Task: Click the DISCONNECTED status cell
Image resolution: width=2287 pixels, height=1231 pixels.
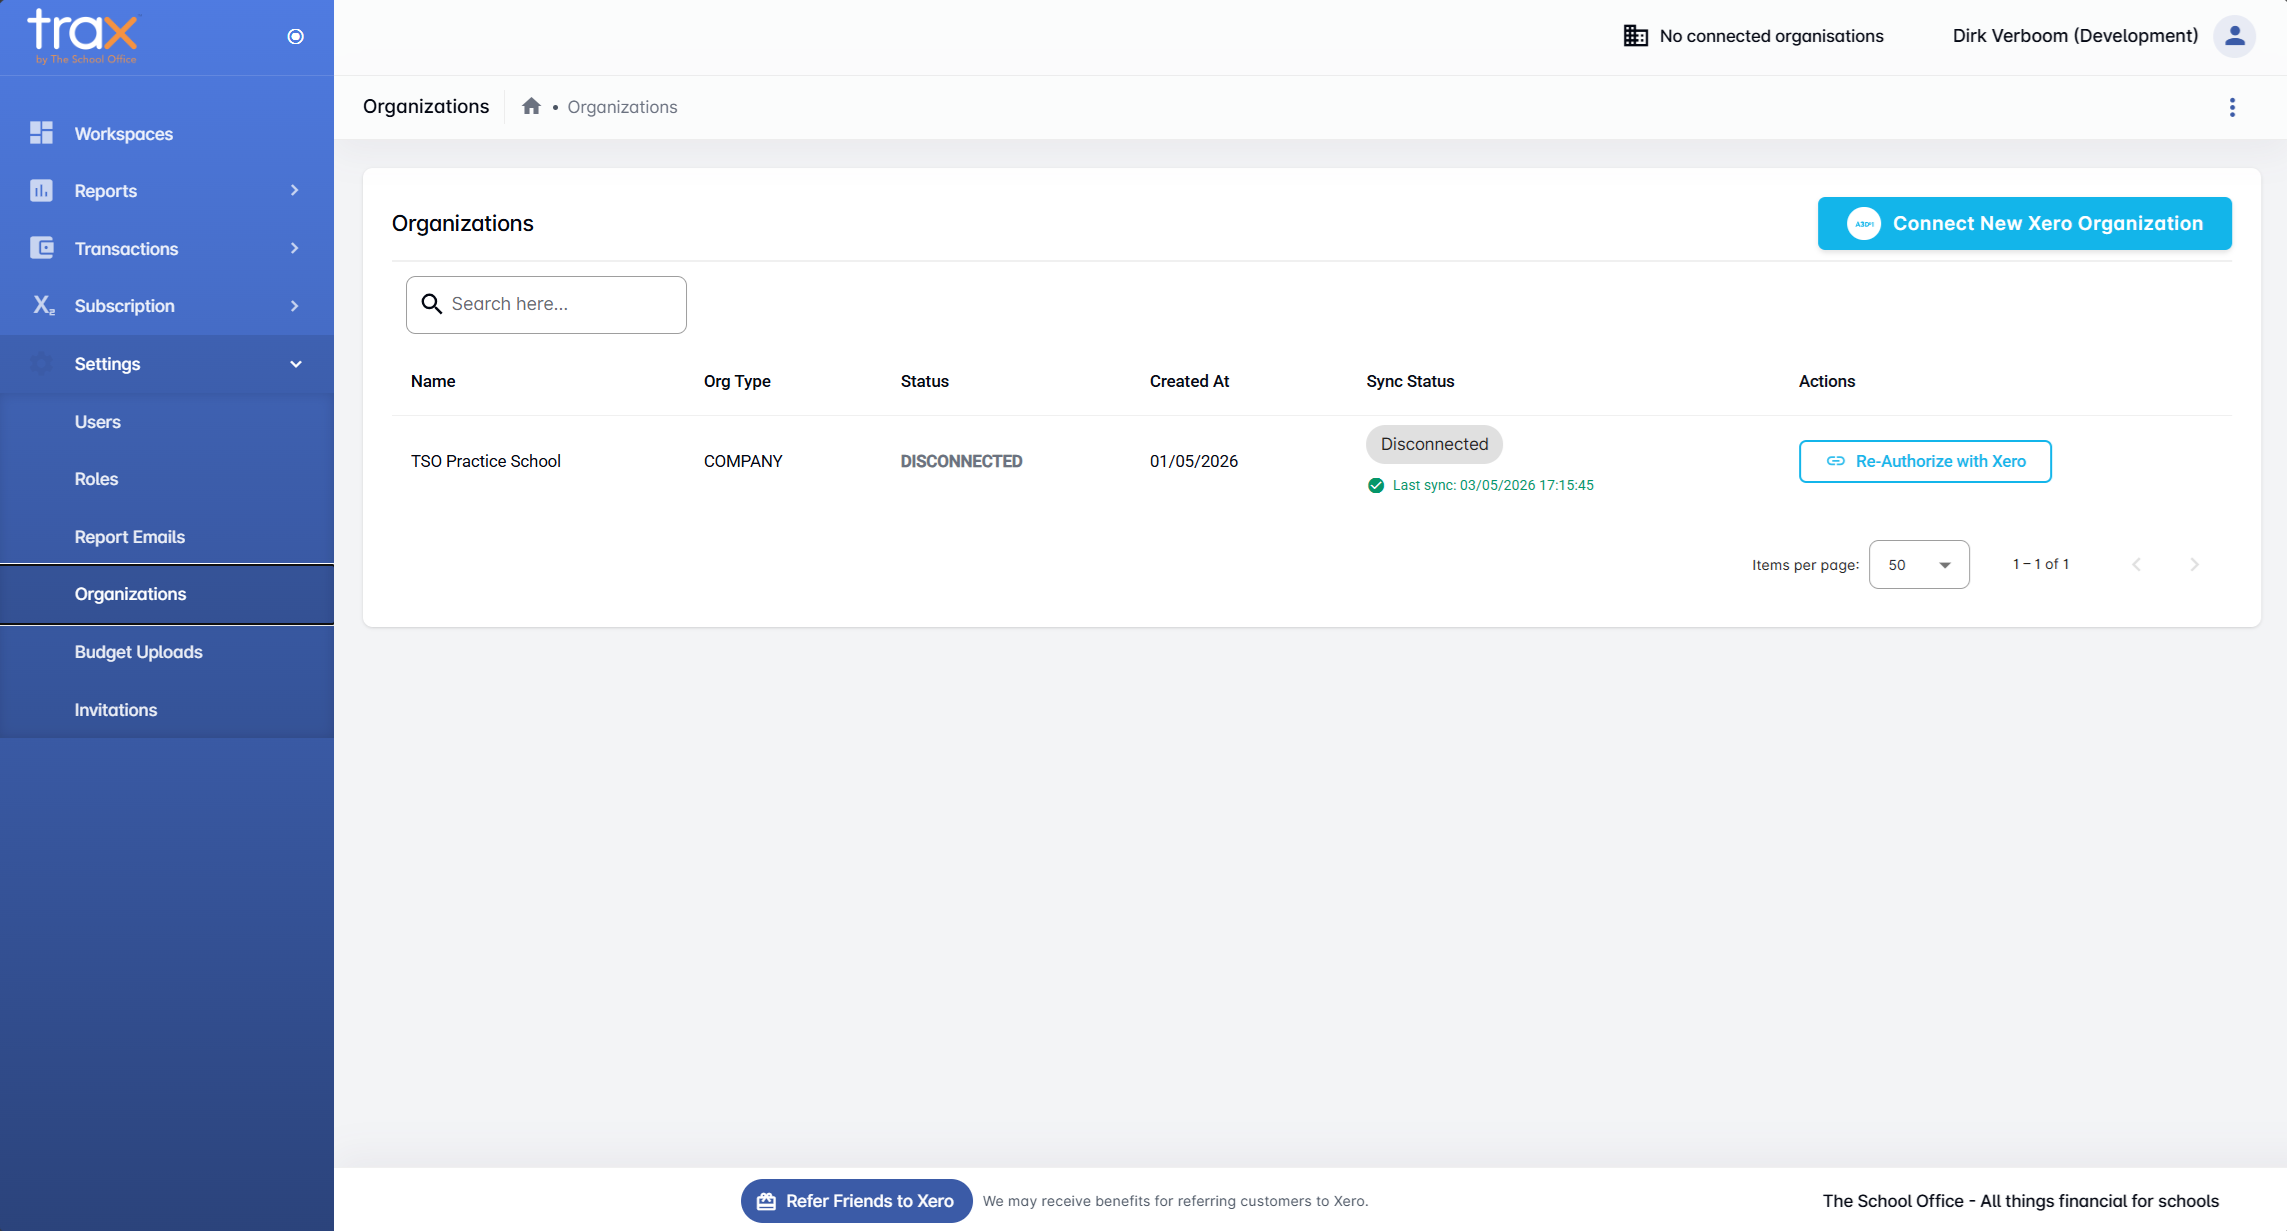Action: [961, 461]
